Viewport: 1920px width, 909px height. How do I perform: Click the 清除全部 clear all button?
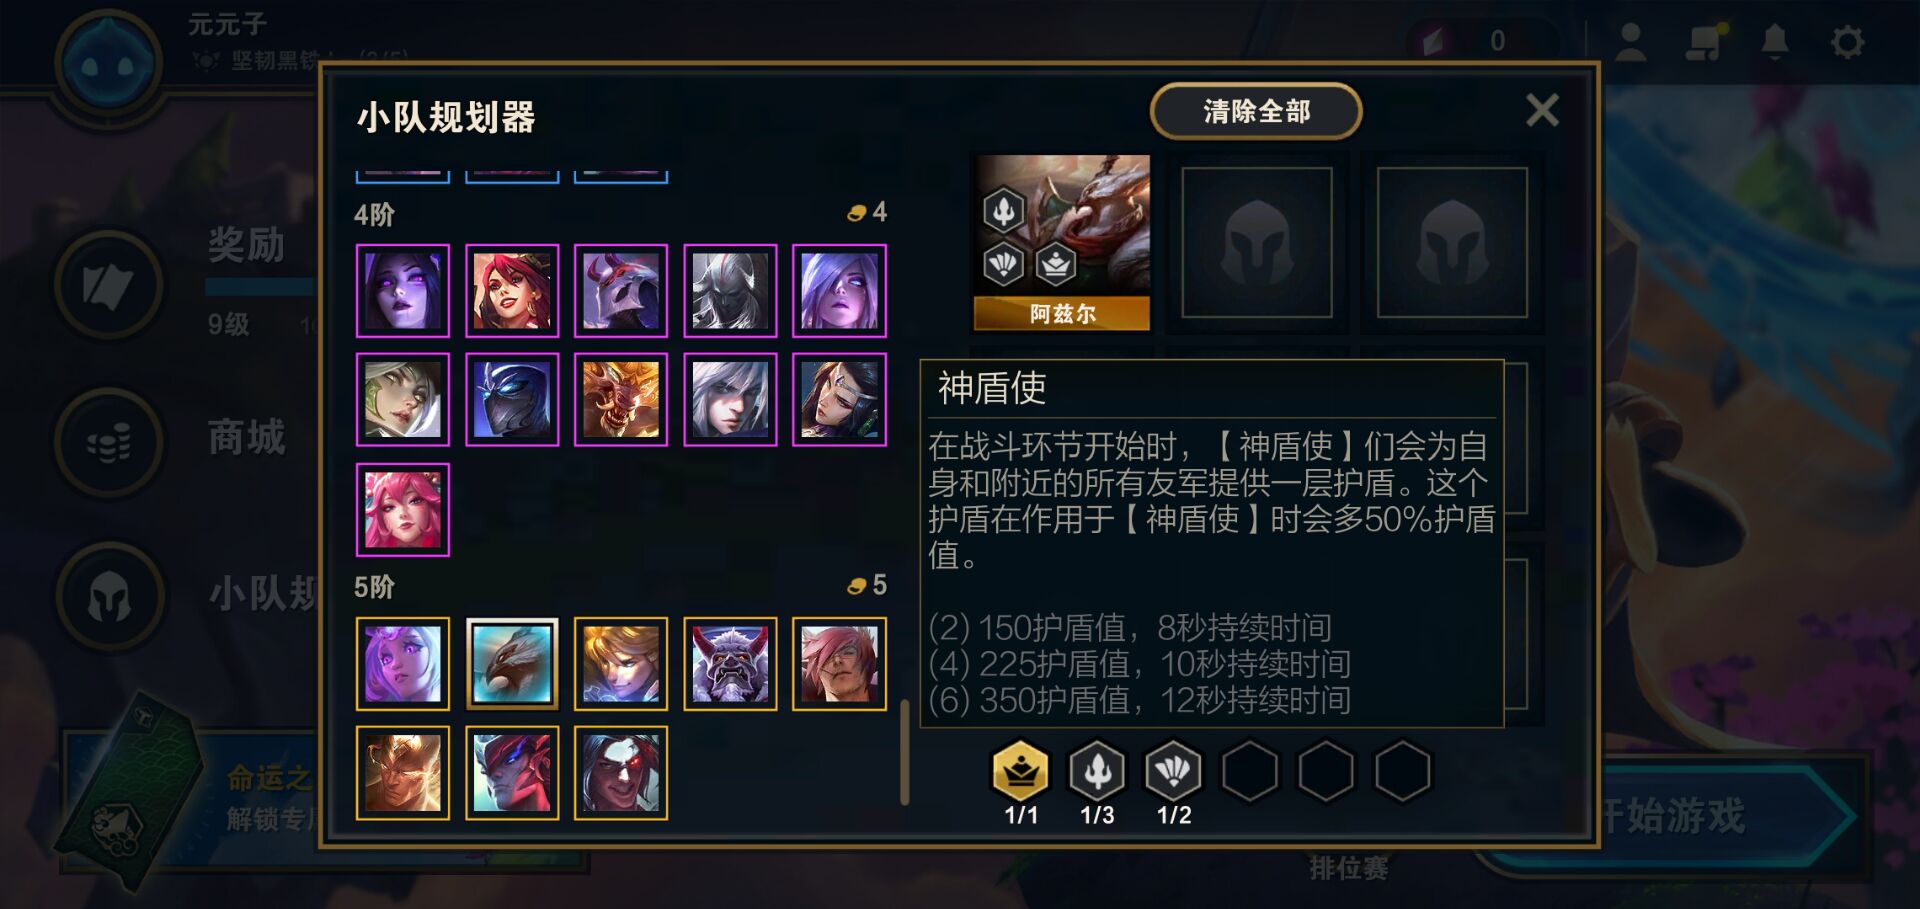point(1256,111)
